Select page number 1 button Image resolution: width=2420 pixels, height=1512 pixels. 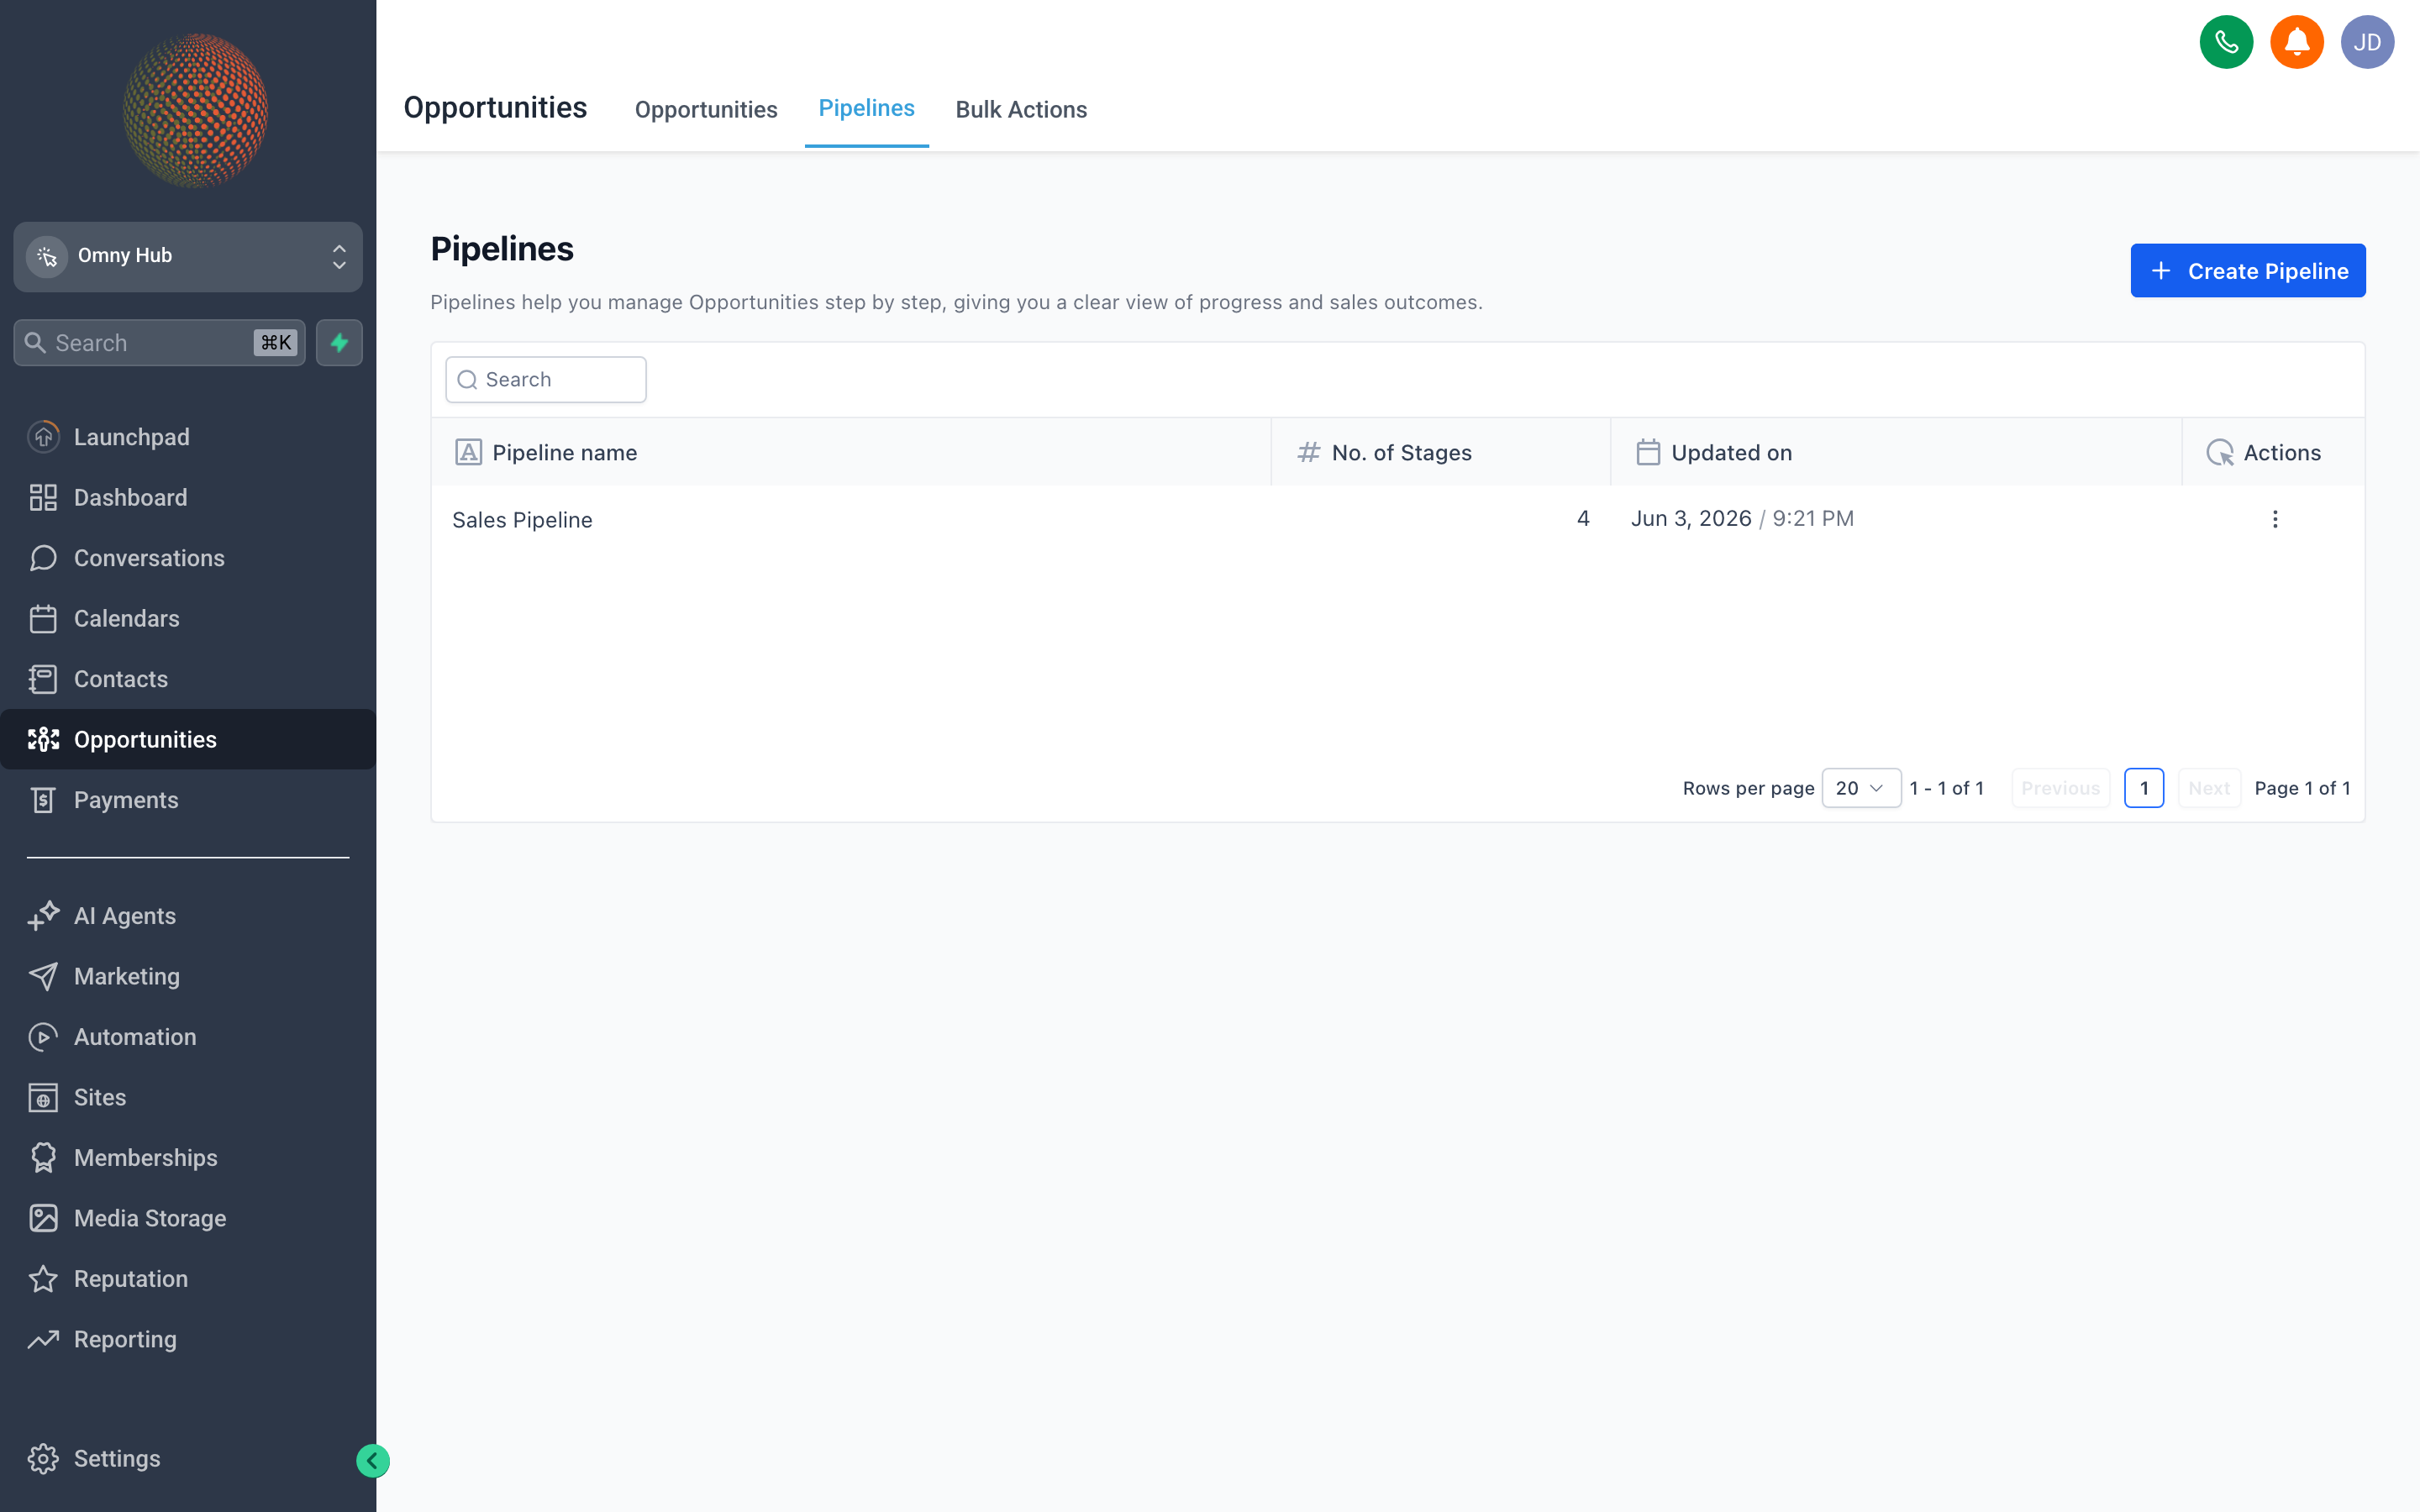tap(2143, 788)
